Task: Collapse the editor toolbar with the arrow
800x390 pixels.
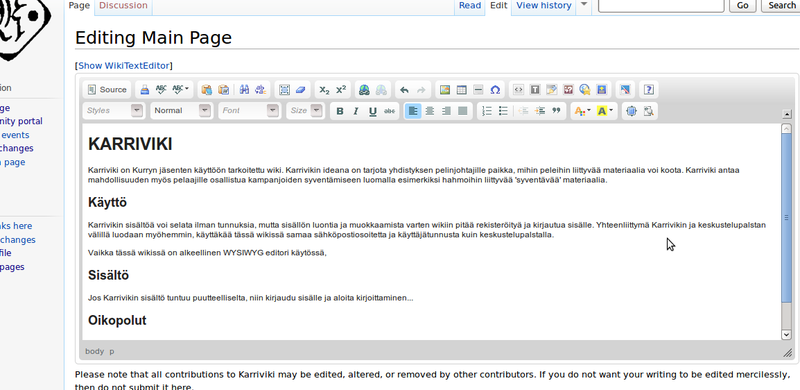Action: click(x=786, y=114)
